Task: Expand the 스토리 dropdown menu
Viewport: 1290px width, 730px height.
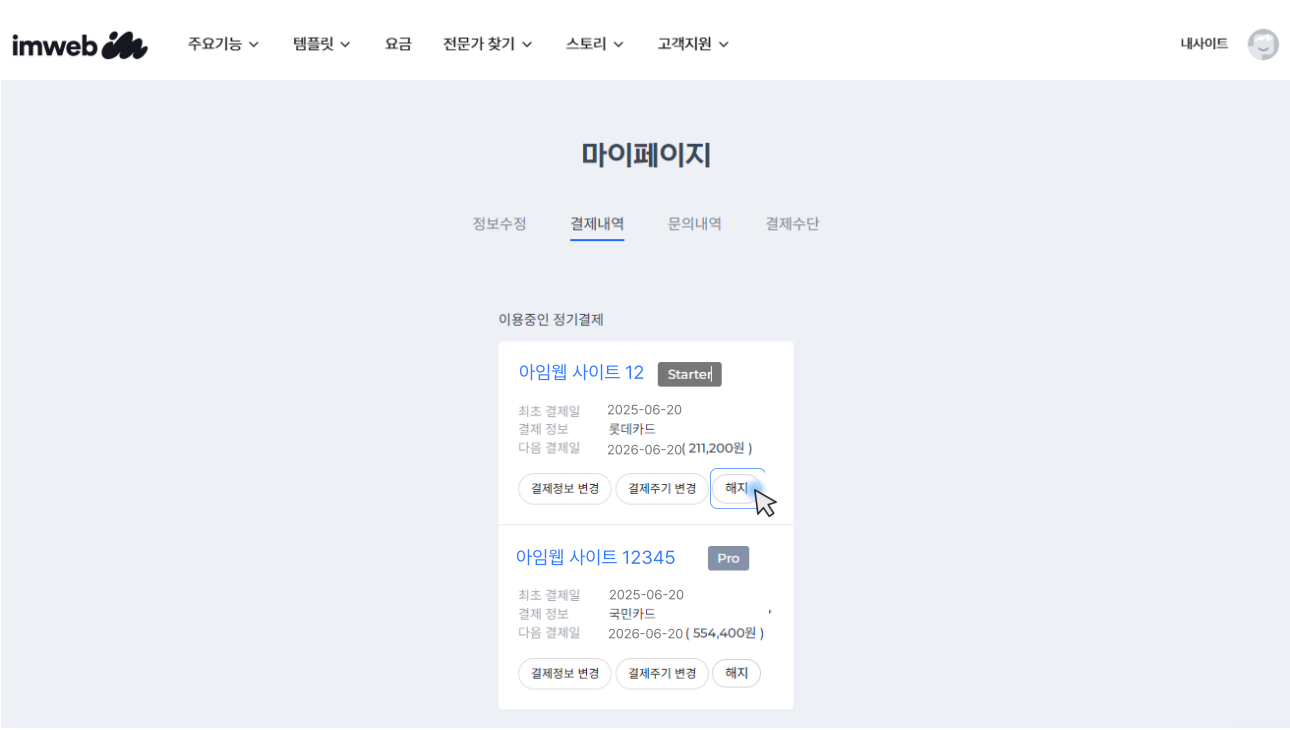Action: pyautogui.click(x=595, y=44)
